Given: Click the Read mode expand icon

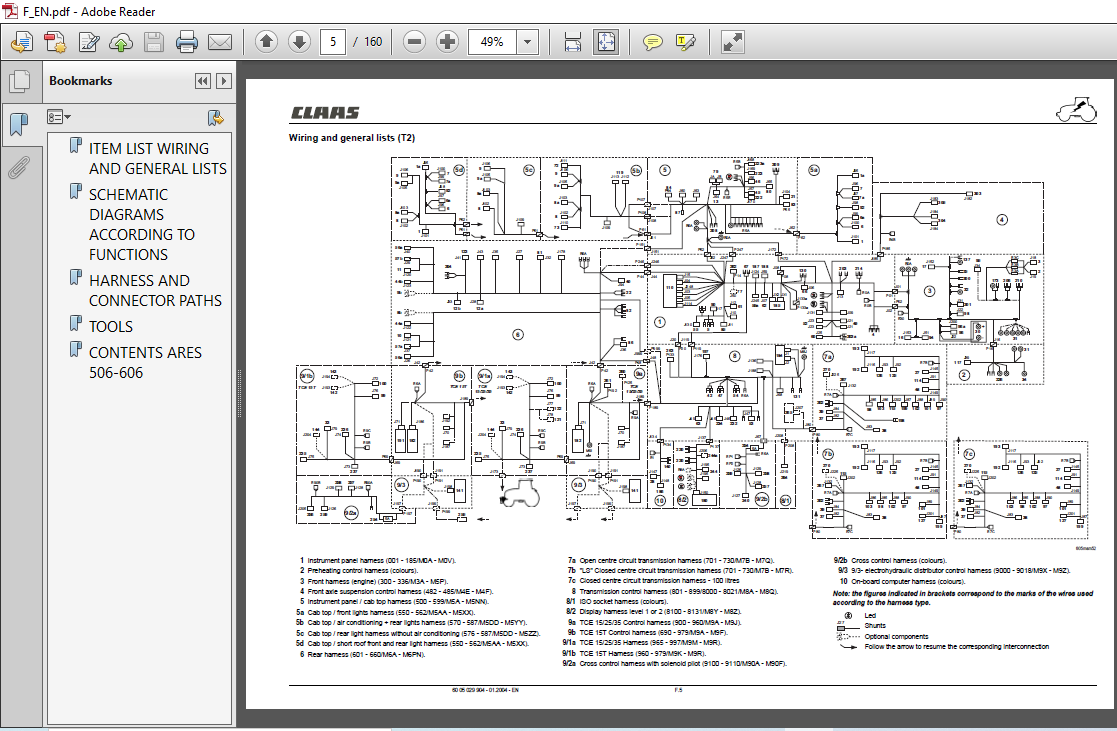Looking at the screenshot, I should point(732,43).
